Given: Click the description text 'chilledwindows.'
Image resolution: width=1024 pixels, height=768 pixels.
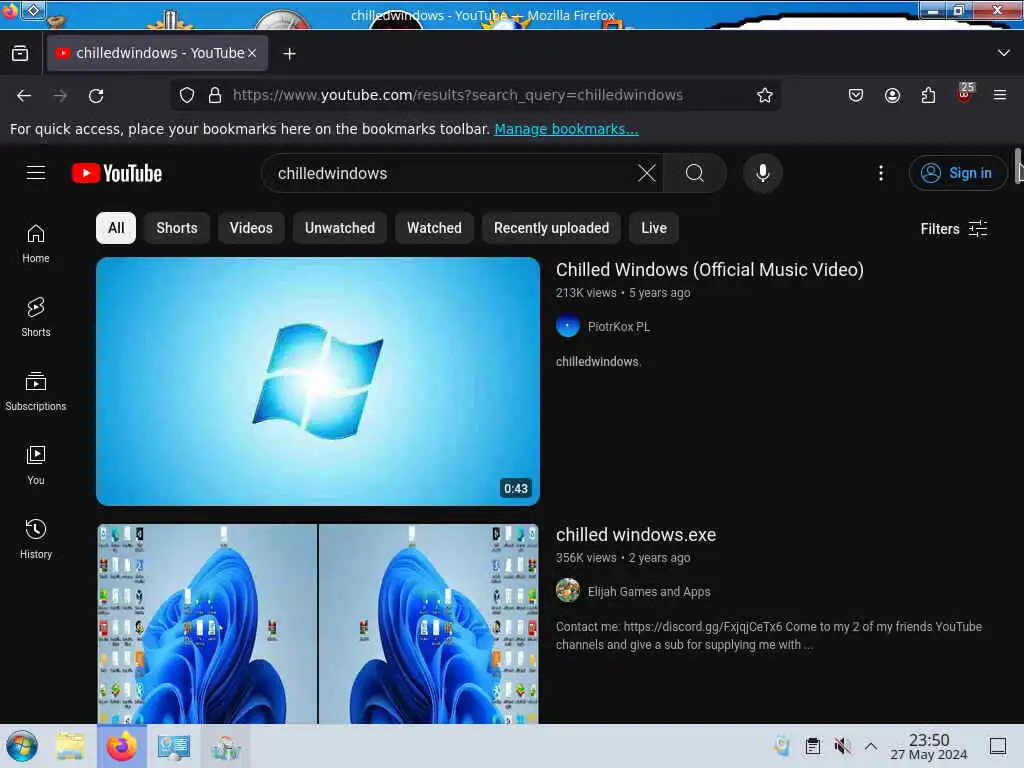Looking at the screenshot, I should click(x=598, y=361).
